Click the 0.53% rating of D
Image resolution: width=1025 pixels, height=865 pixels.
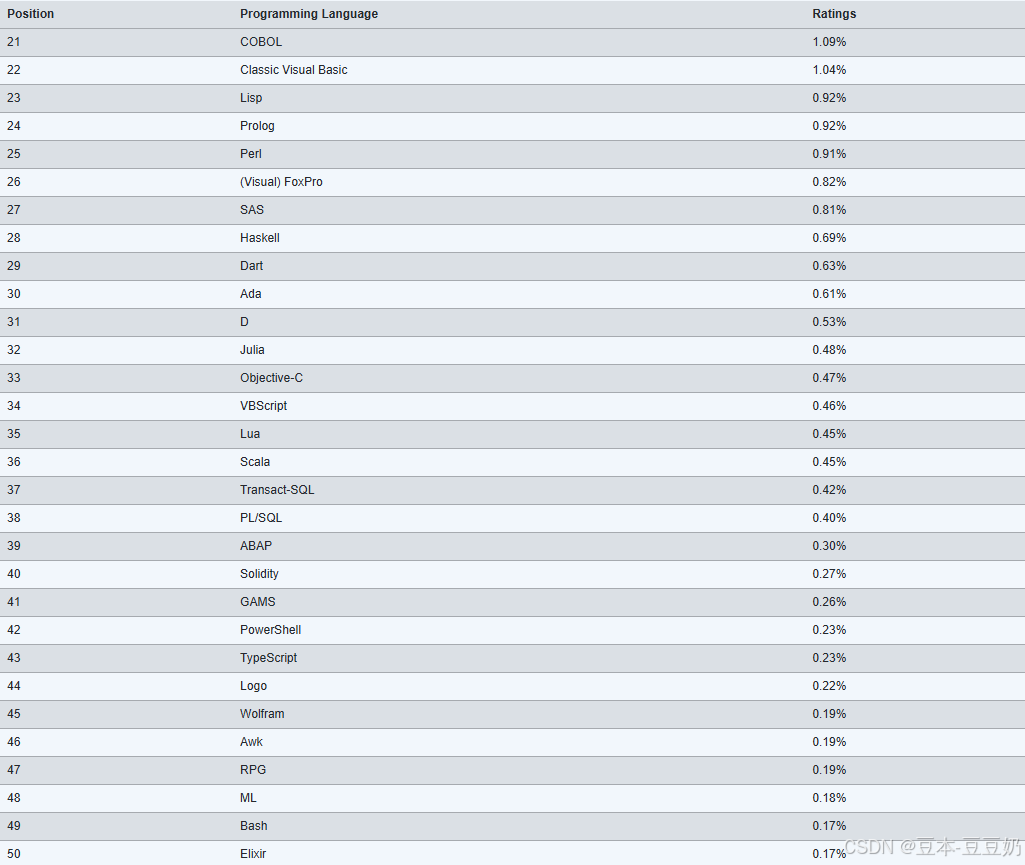tap(829, 322)
